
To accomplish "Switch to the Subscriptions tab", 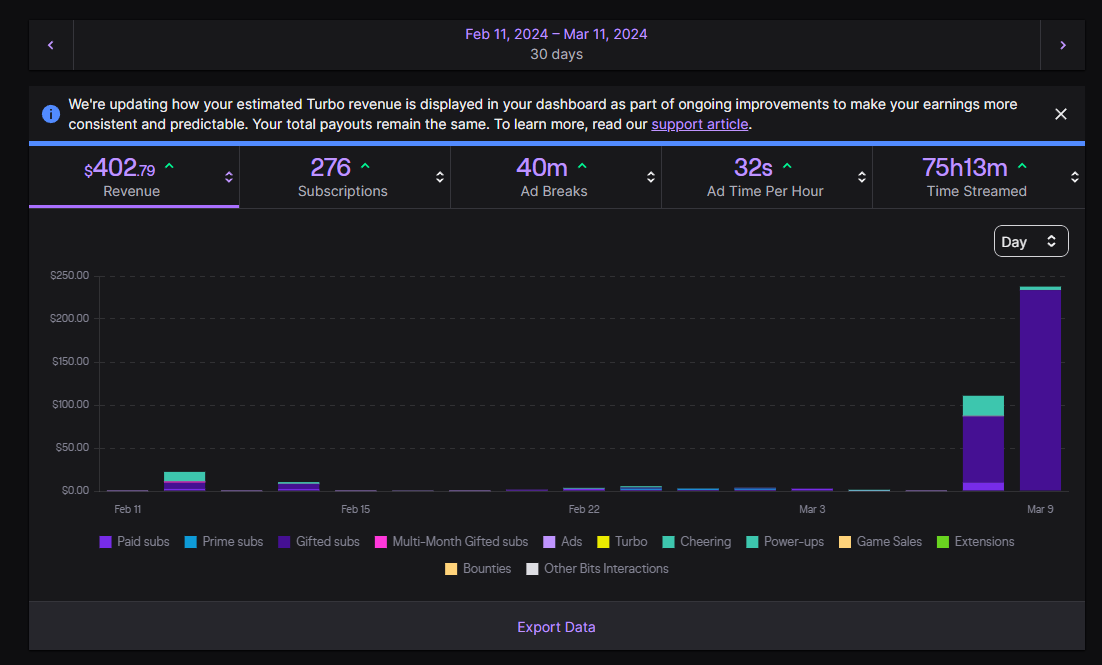I will point(344,177).
